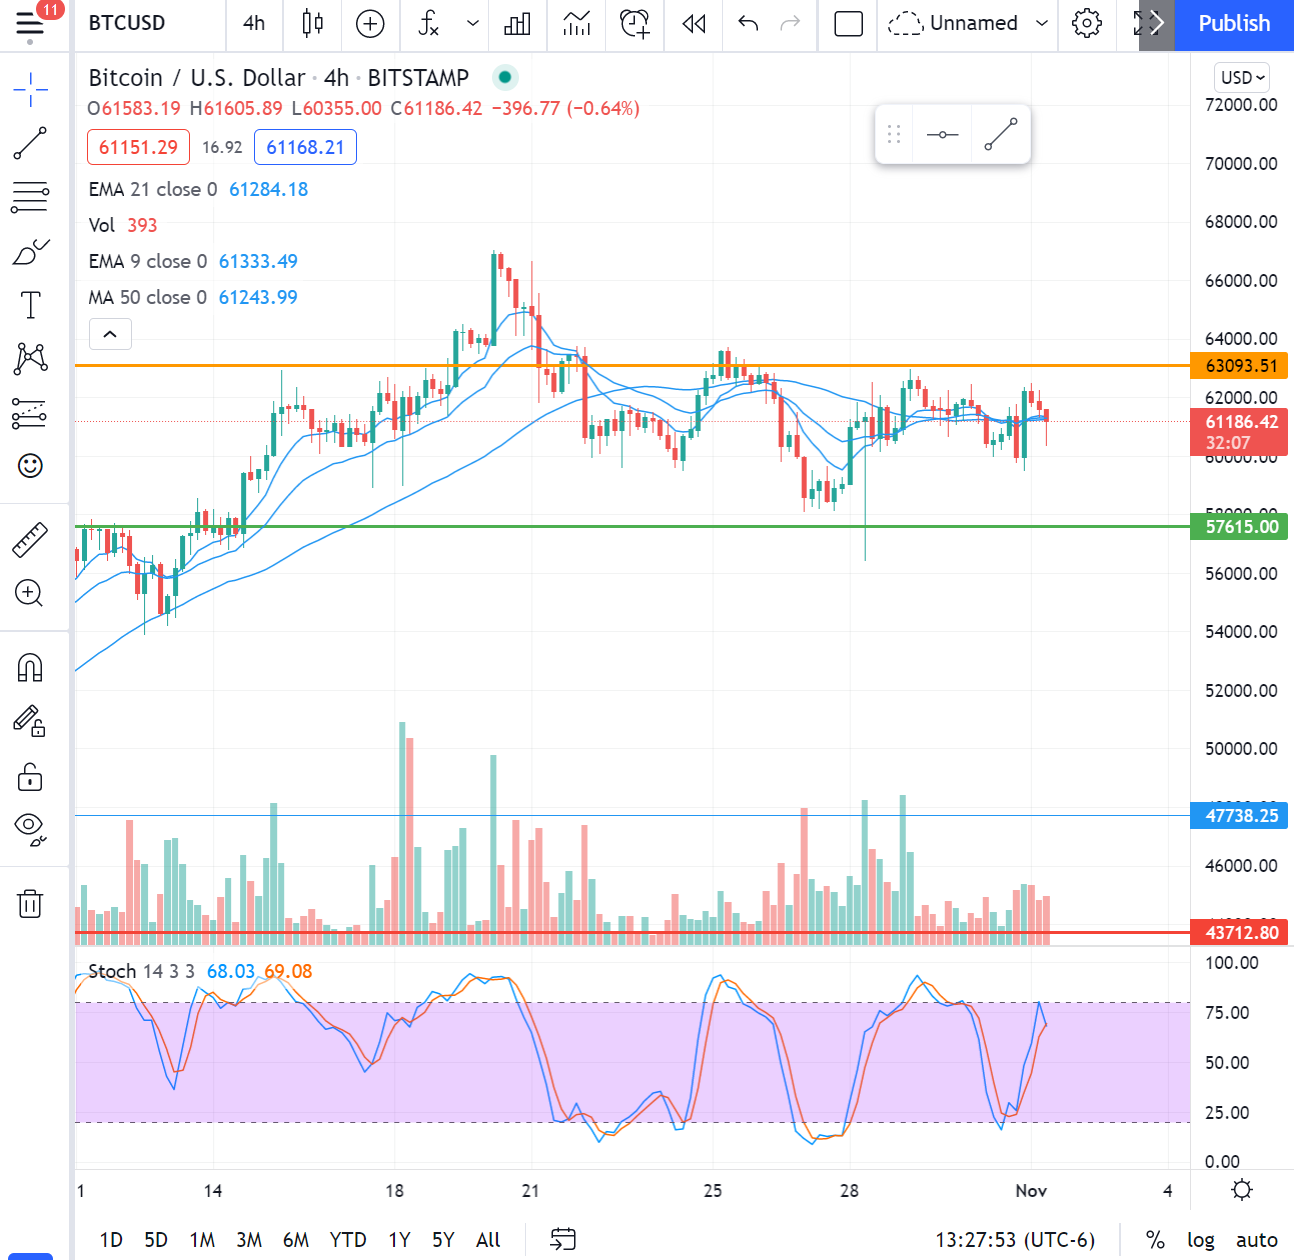Expand the layout dropdown arrow beside Unnamed
1294x1260 pixels.
pos(1042,23)
